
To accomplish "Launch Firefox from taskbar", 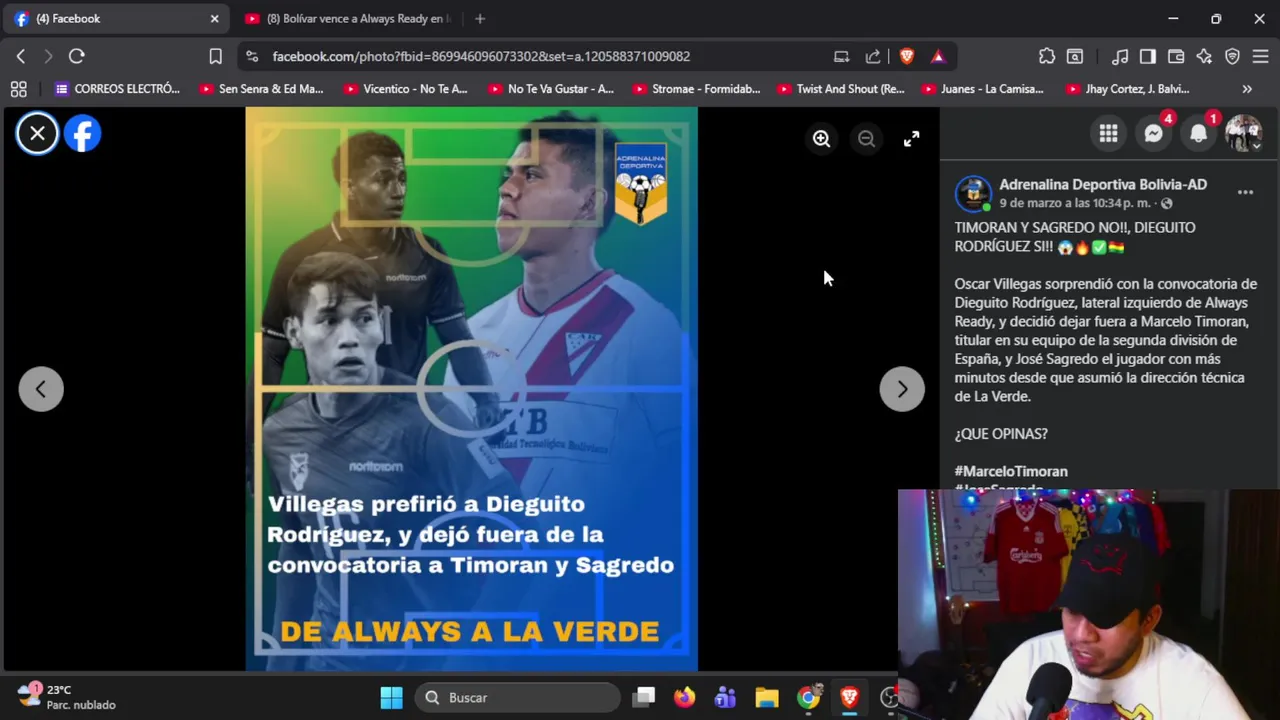I will click(684, 697).
